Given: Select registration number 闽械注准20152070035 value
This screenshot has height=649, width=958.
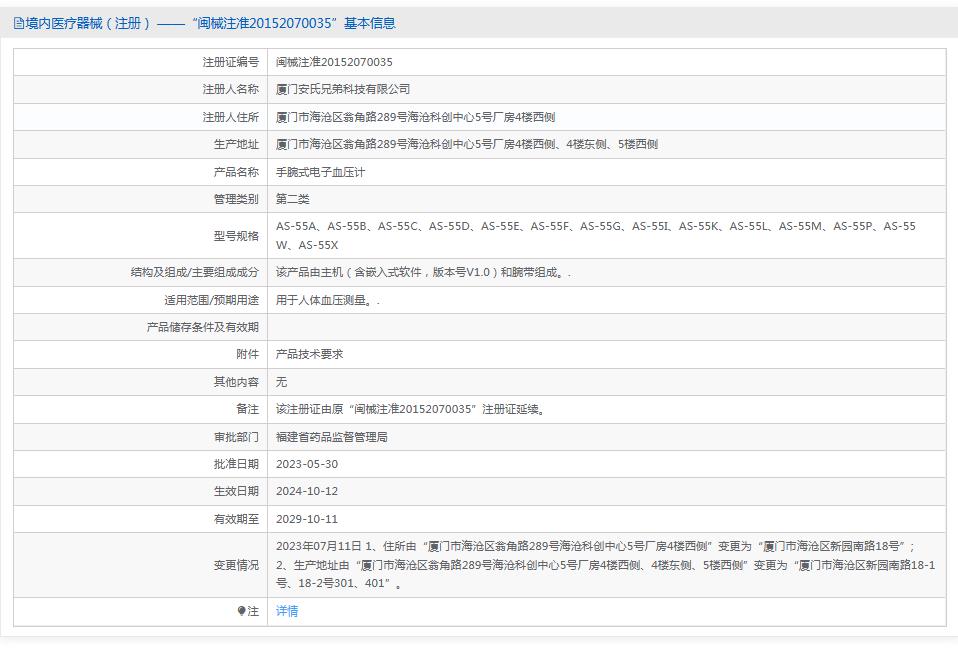Looking at the screenshot, I should tap(334, 62).
